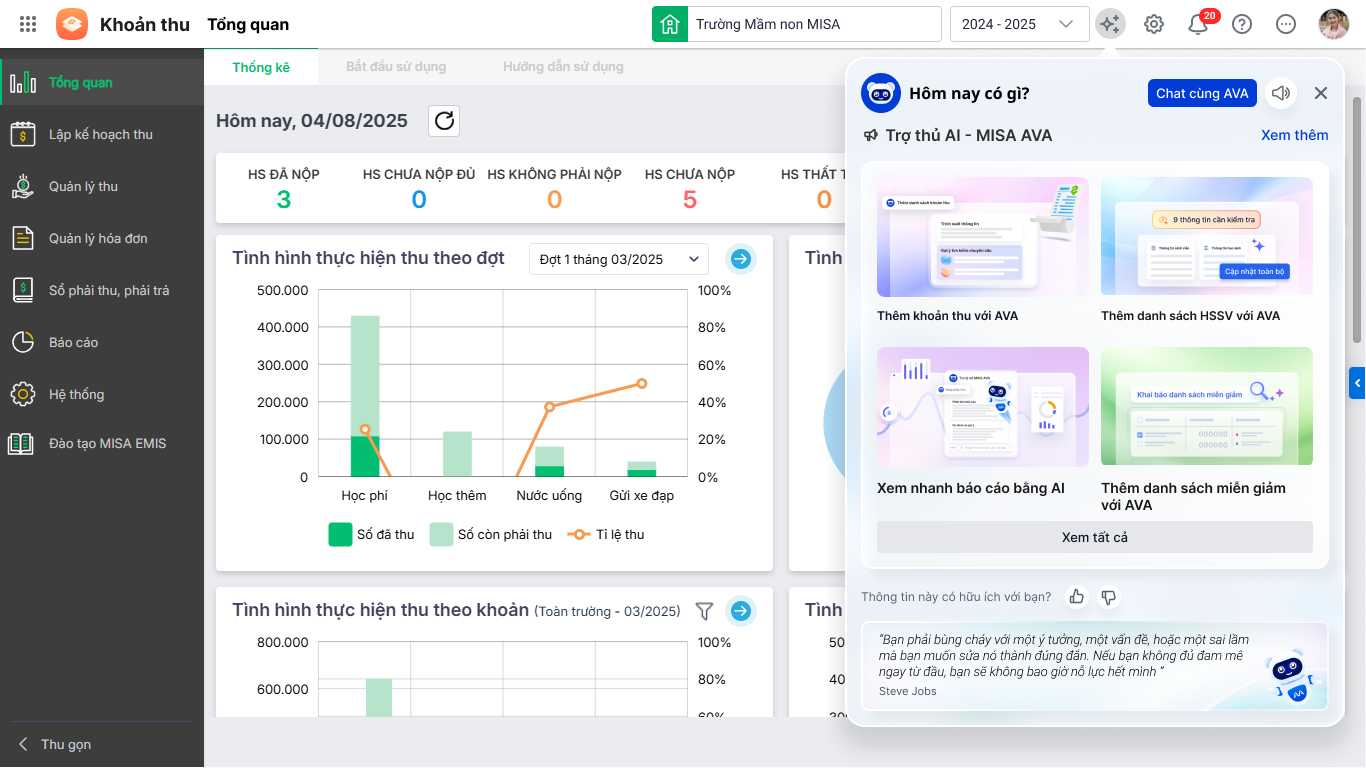Image resolution: width=1366 pixels, height=768 pixels.
Task: Open the 2024 - 2025 school year dropdown
Action: (1019, 24)
